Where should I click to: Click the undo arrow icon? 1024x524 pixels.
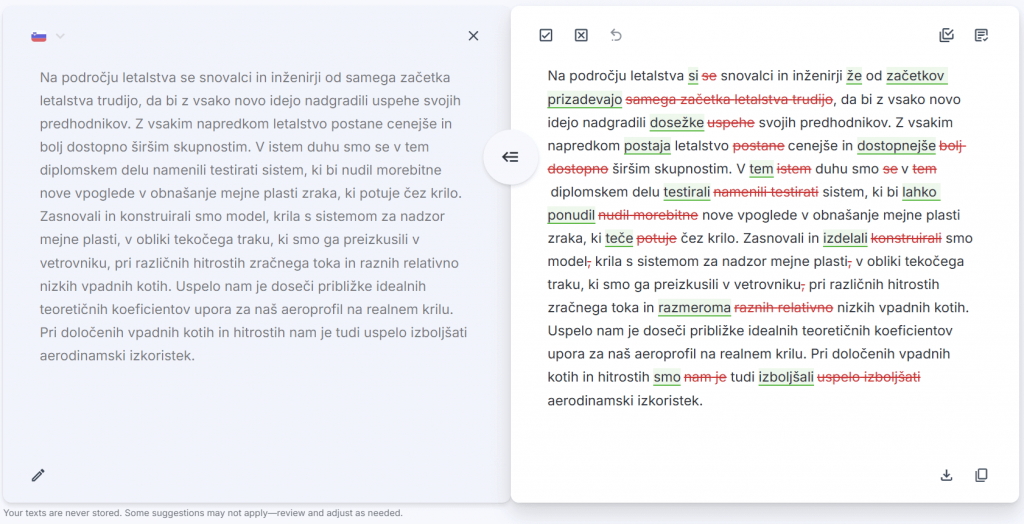tap(616, 36)
